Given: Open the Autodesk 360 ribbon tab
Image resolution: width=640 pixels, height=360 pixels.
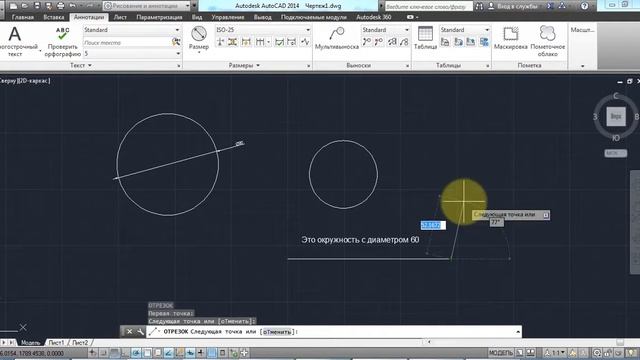Looking at the screenshot, I should coord(373,17).
